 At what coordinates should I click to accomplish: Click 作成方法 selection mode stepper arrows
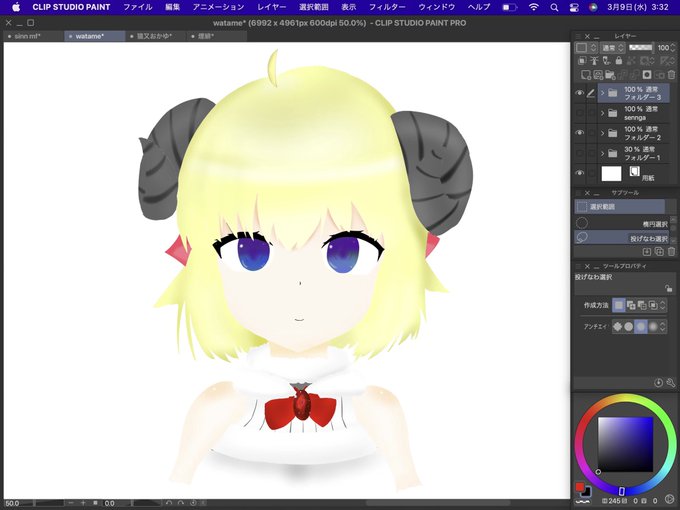coord(662,305)
